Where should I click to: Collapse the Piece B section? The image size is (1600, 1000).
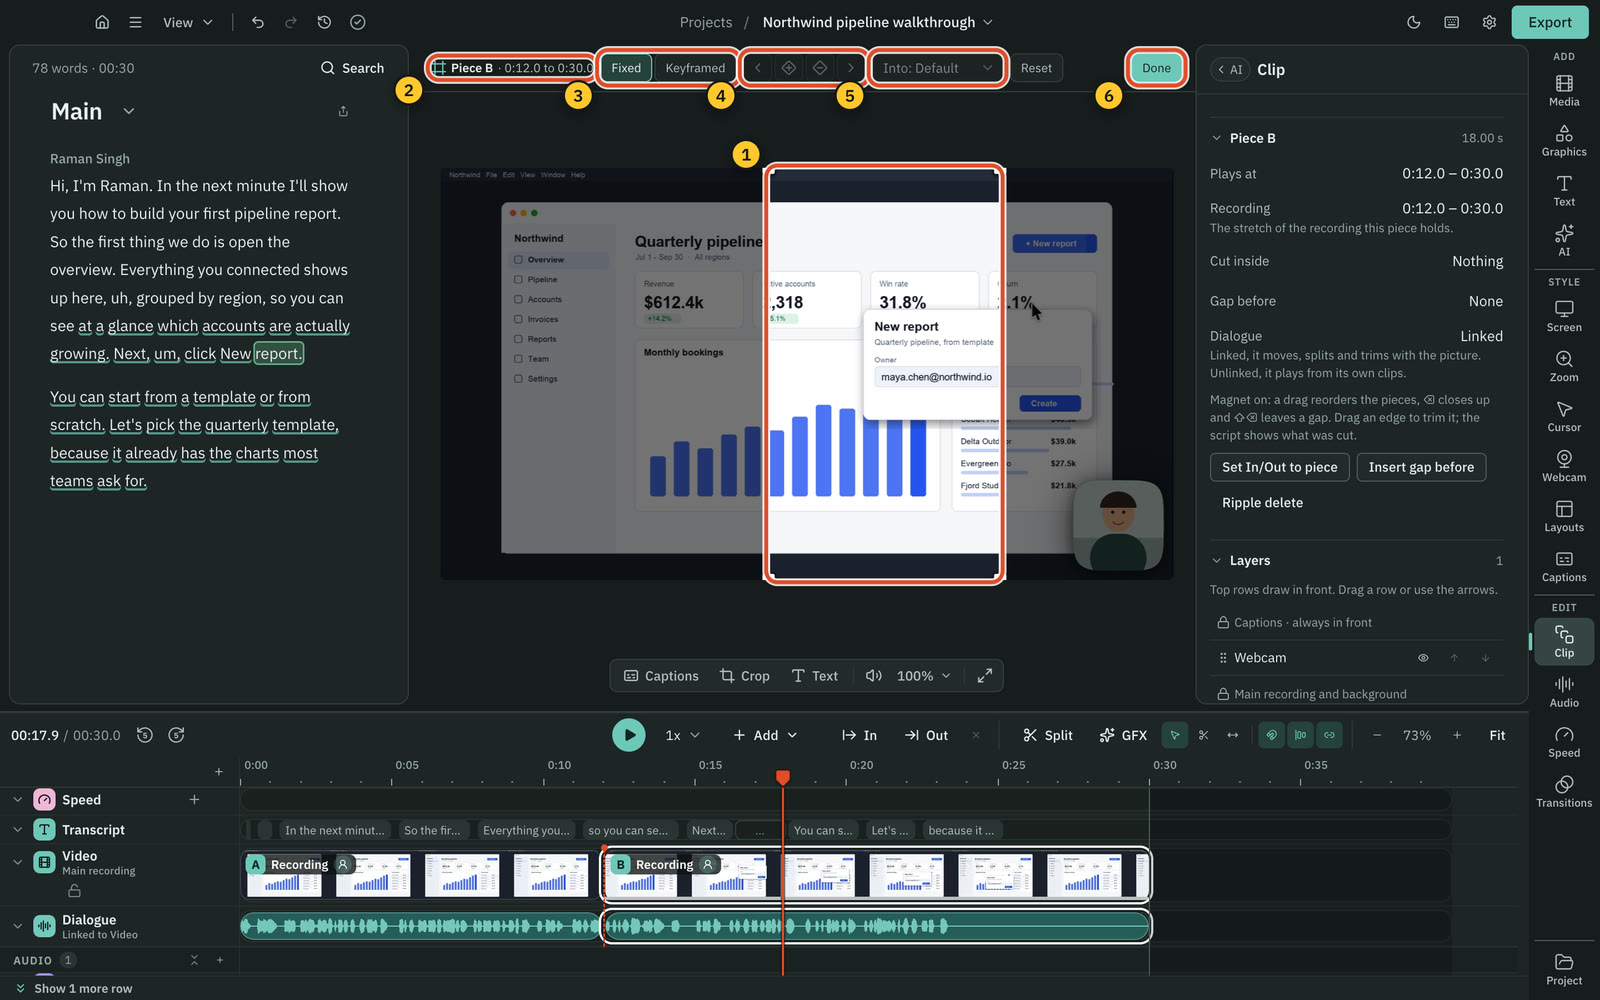(1216, 138)
